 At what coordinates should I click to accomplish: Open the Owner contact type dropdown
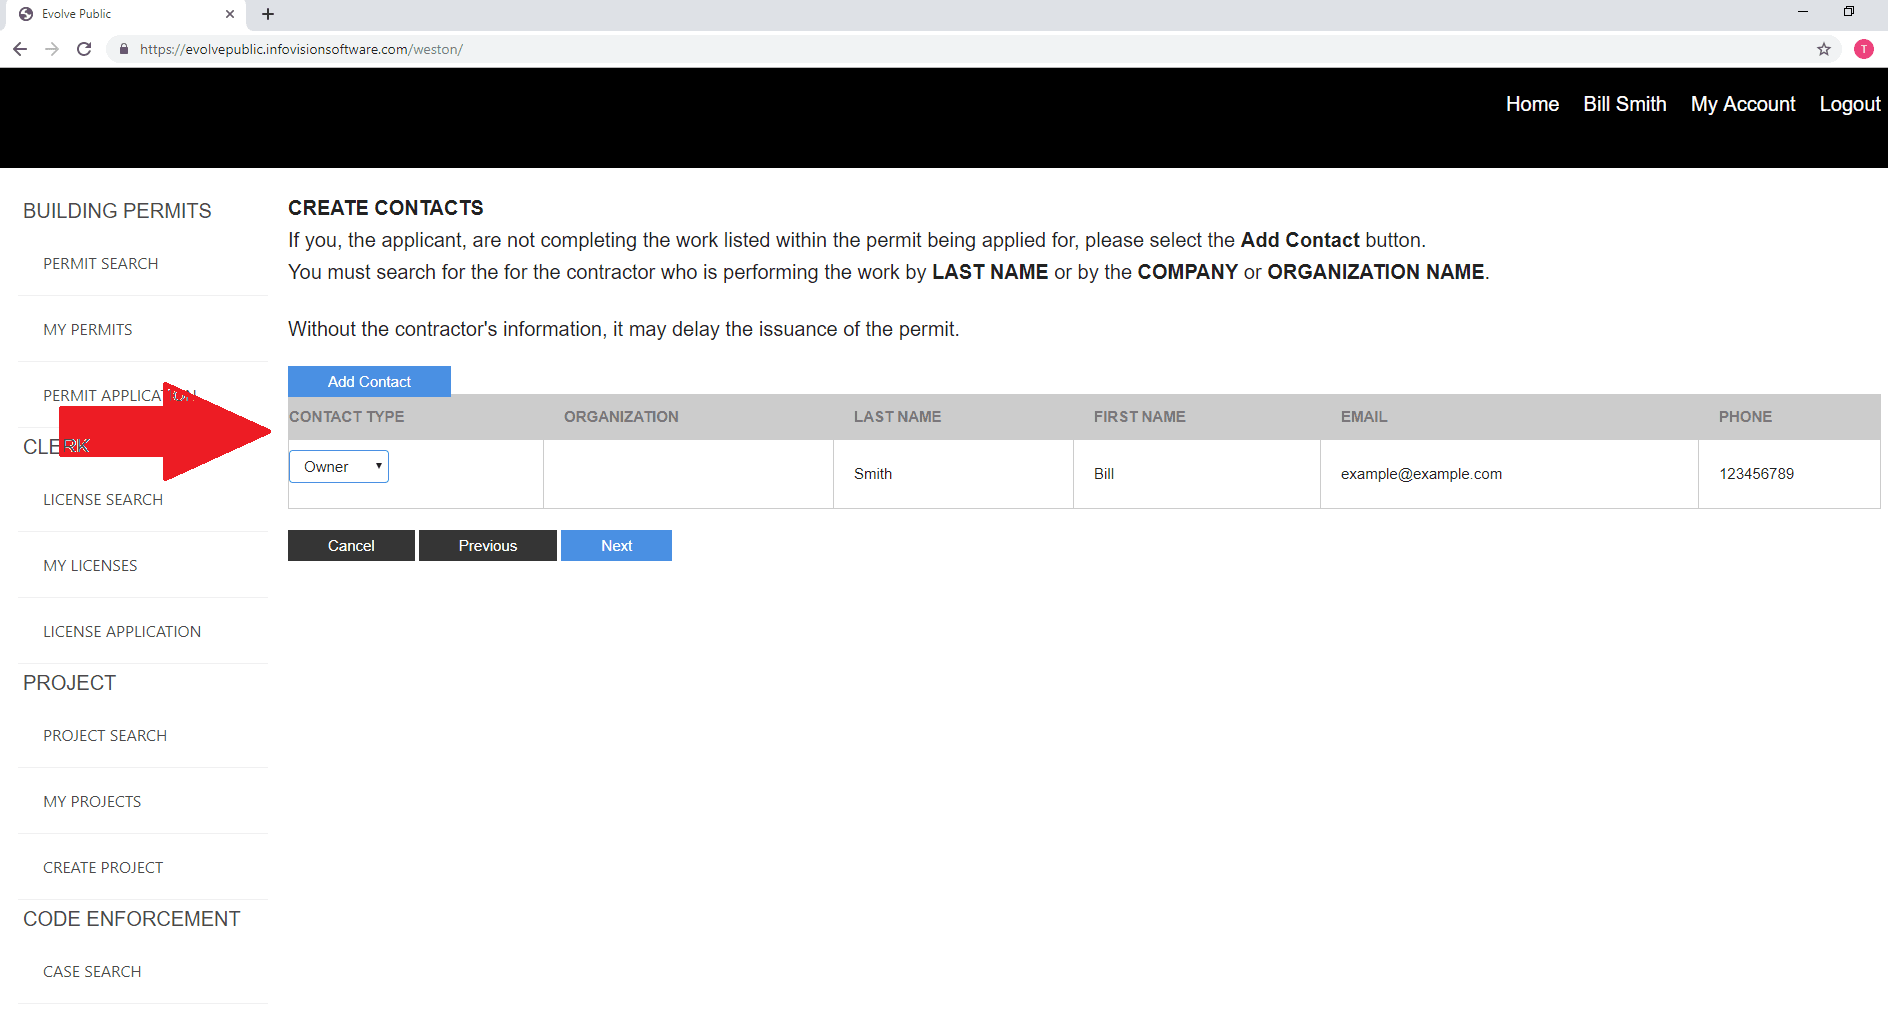pyautogui.click(x=339, y=467)
